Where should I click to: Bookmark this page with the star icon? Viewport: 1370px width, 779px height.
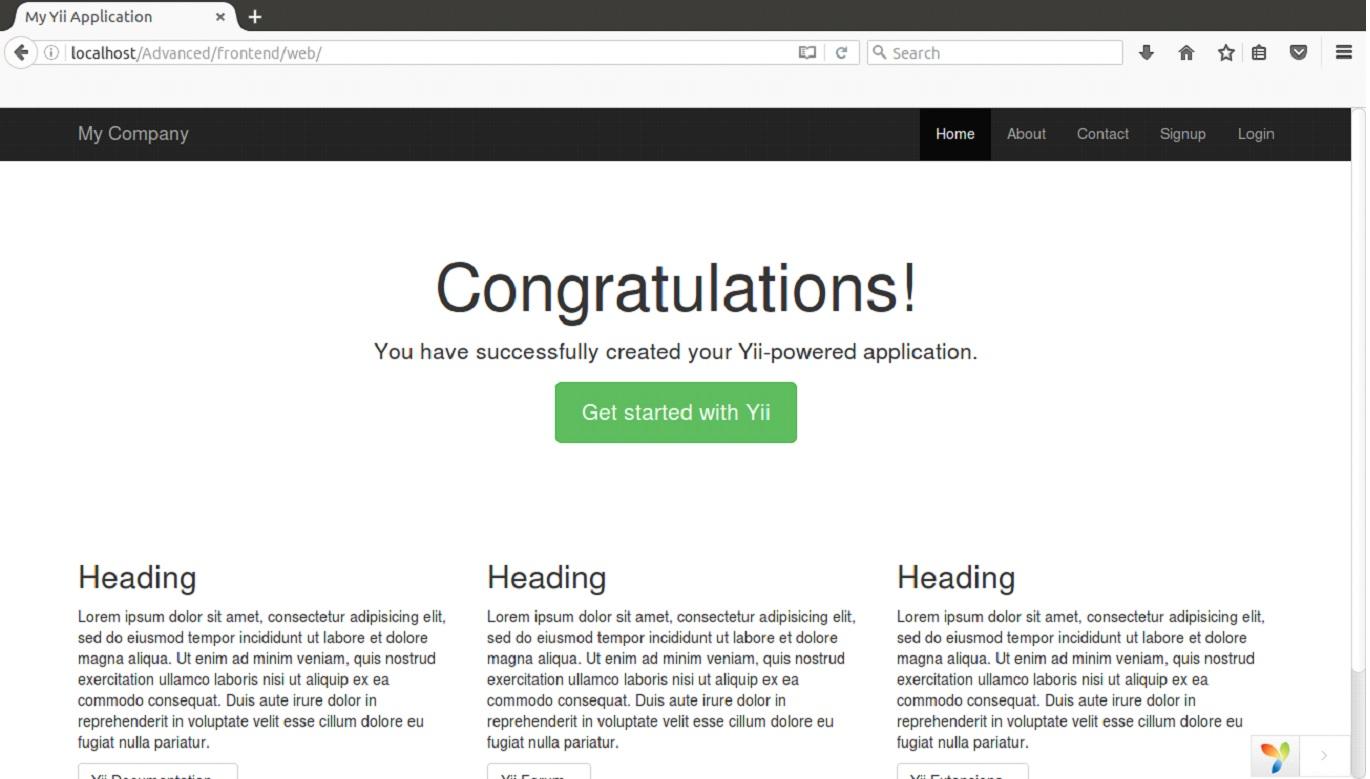pos(1226,53)
